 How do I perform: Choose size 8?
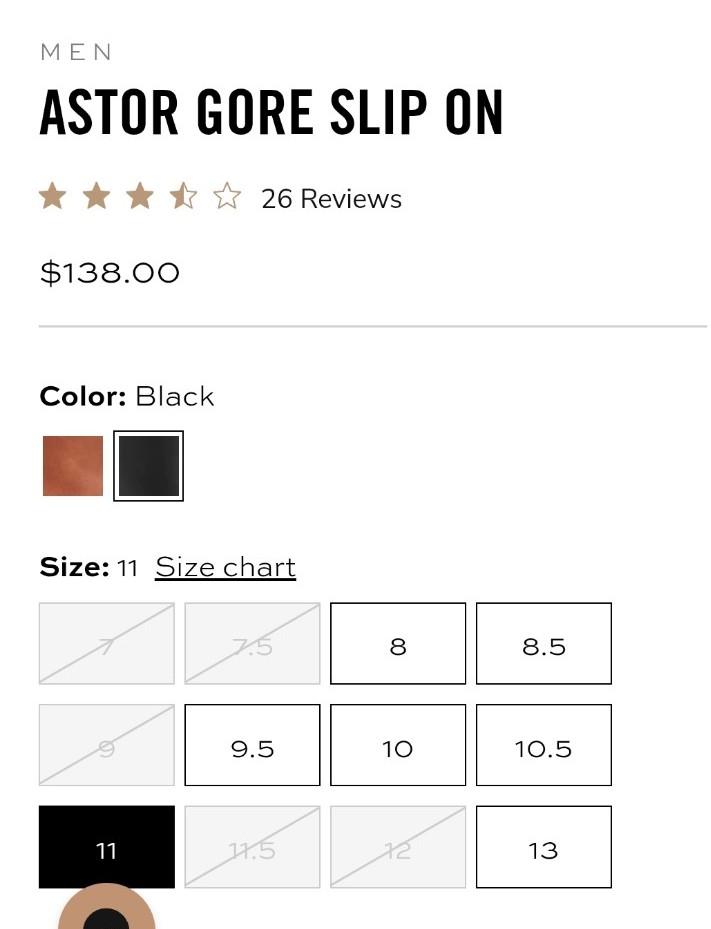tap(398, 643)
